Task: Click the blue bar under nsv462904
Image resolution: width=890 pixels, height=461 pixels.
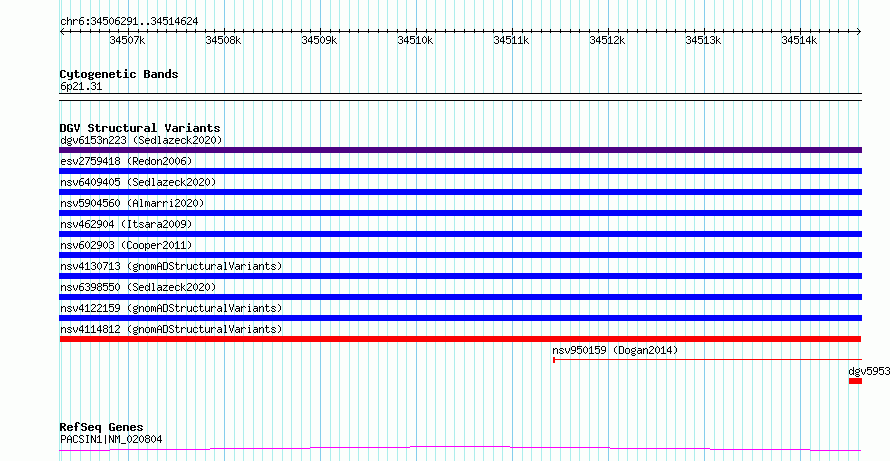Action: pyautogui.click(x=460, y=234)
